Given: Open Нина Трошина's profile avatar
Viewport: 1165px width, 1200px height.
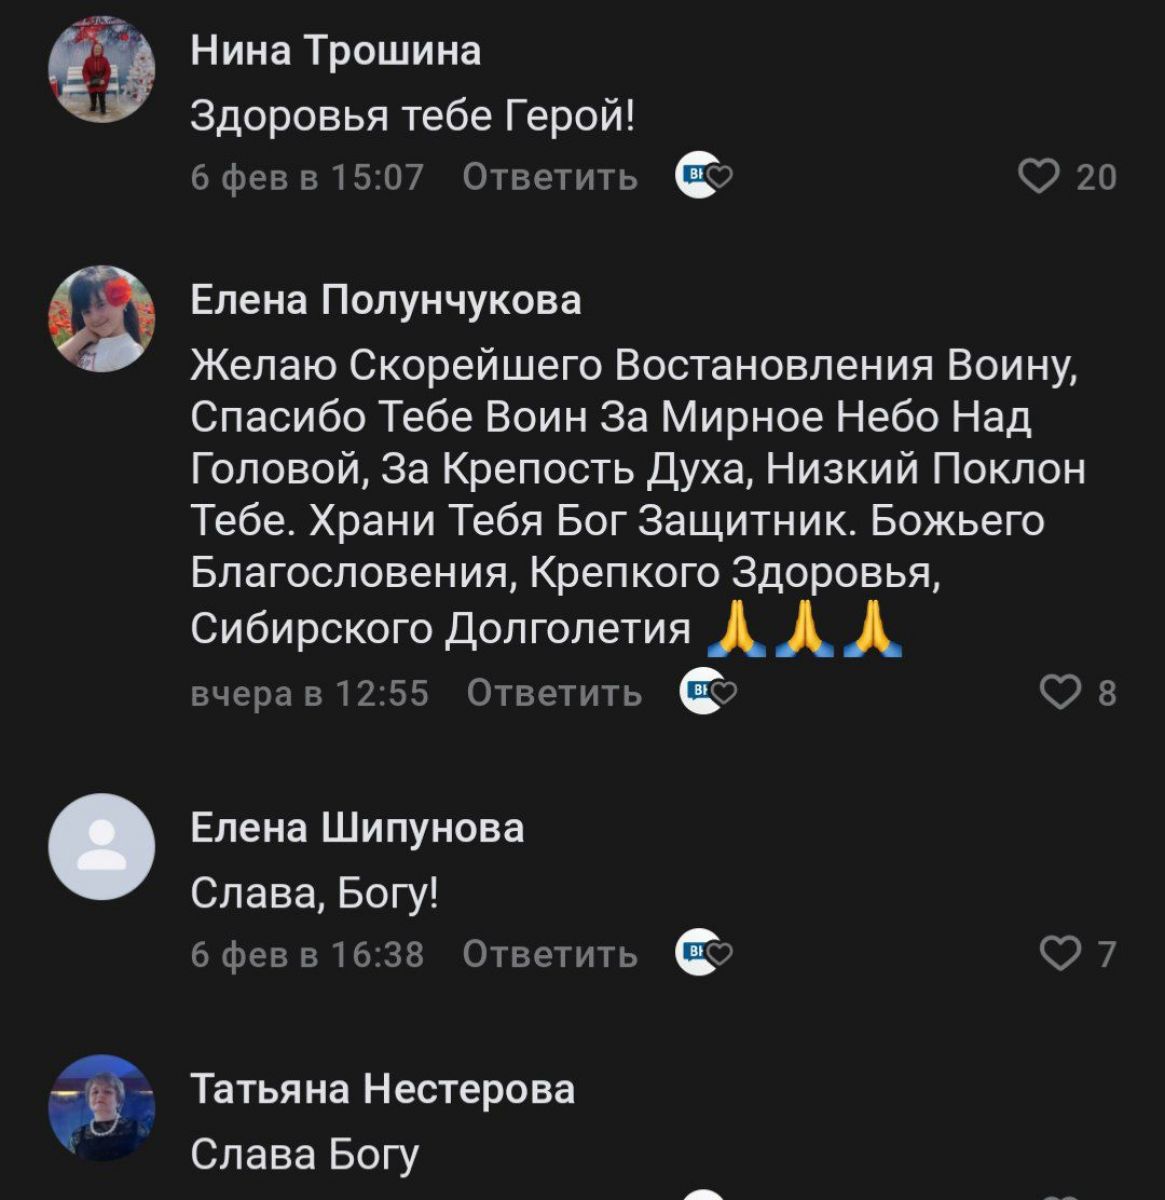Looking at the screenshot, I should 101,70.
